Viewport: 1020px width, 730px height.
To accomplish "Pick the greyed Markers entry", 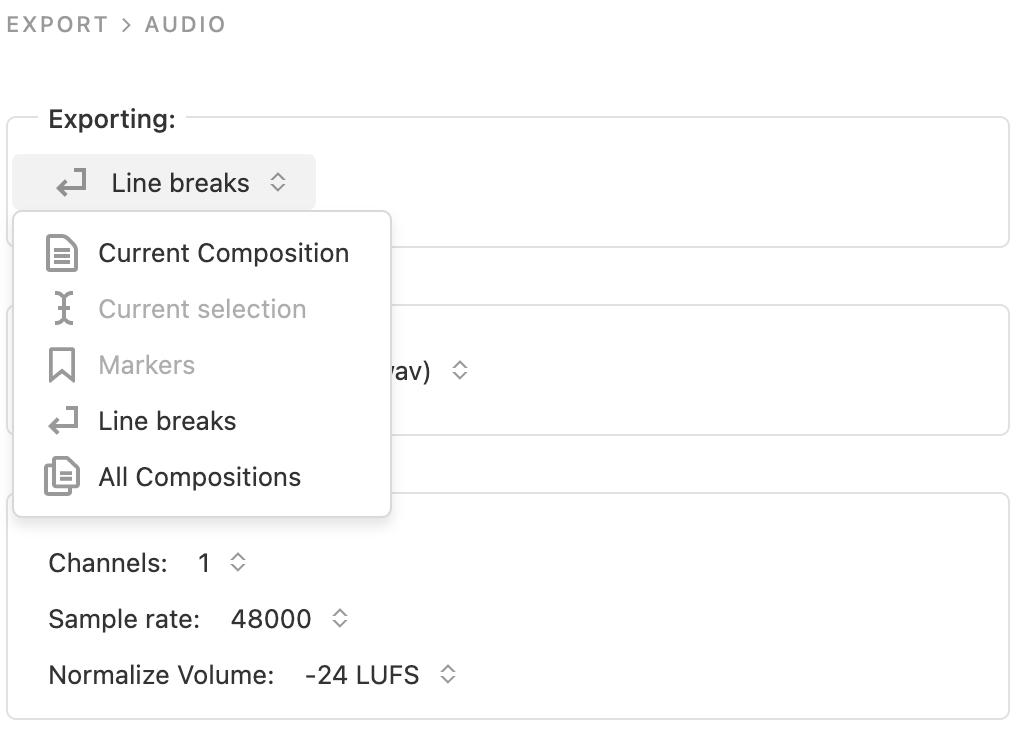I will [202, 365].
